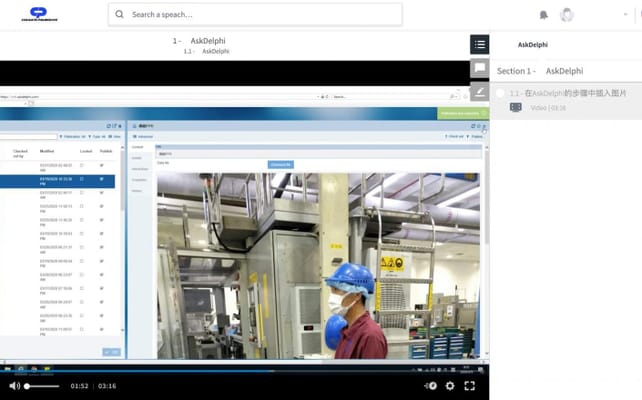642x400 pixels.
Task: Open video settings gear icon
Action: coord(450,386)
